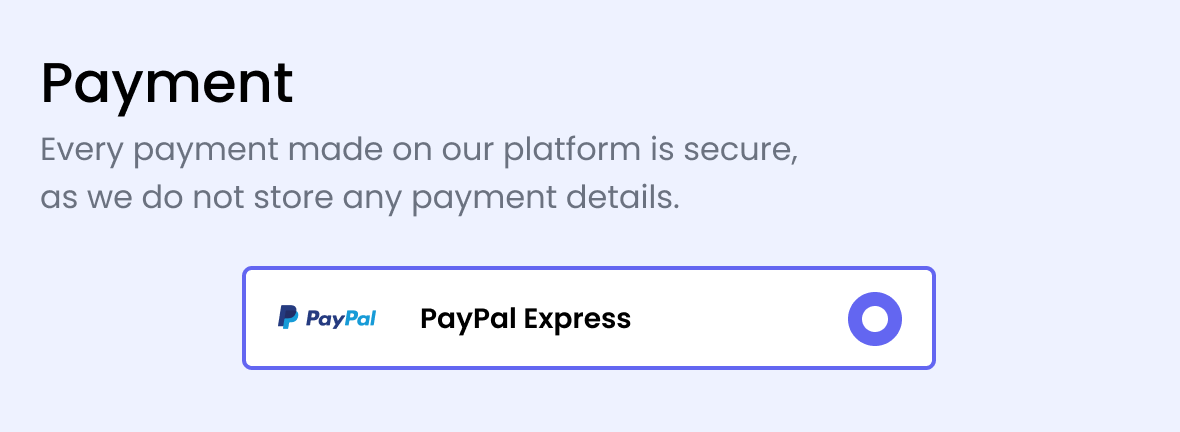The height and width of the screenshot is (432, 1180).
Task: Click the words 'payment details' in the subtitle
Action: (546, 198)
